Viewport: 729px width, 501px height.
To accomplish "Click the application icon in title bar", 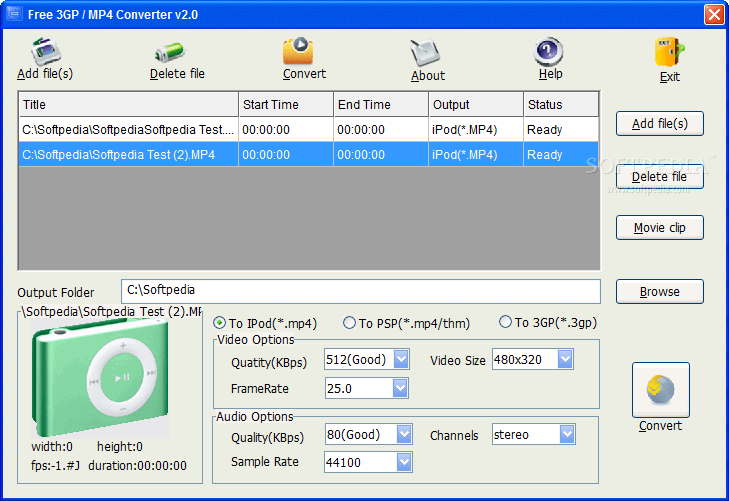I will click(x=14, y=13).
